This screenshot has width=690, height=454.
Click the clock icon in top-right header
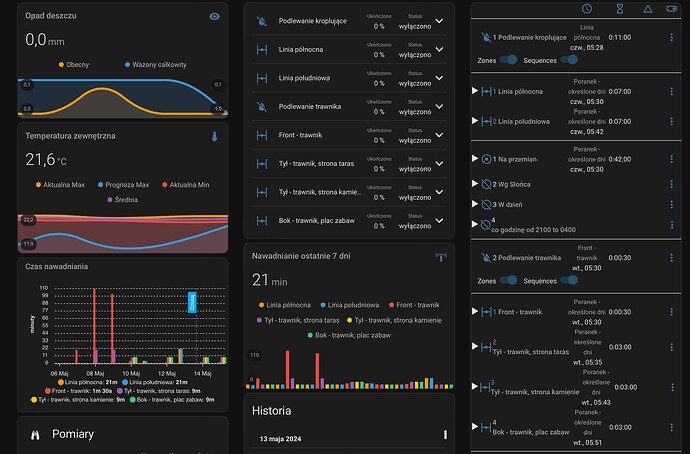[x=587, y=8]
